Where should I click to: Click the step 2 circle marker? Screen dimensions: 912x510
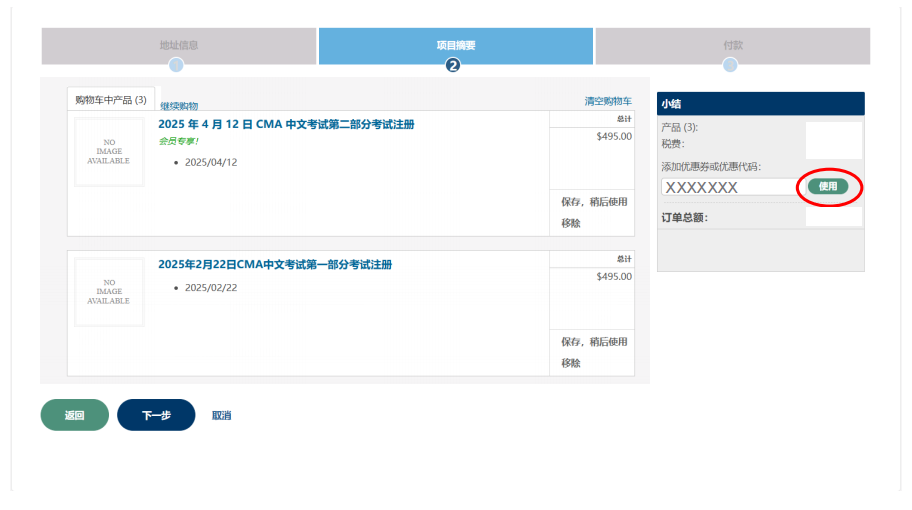pos(453,66)
